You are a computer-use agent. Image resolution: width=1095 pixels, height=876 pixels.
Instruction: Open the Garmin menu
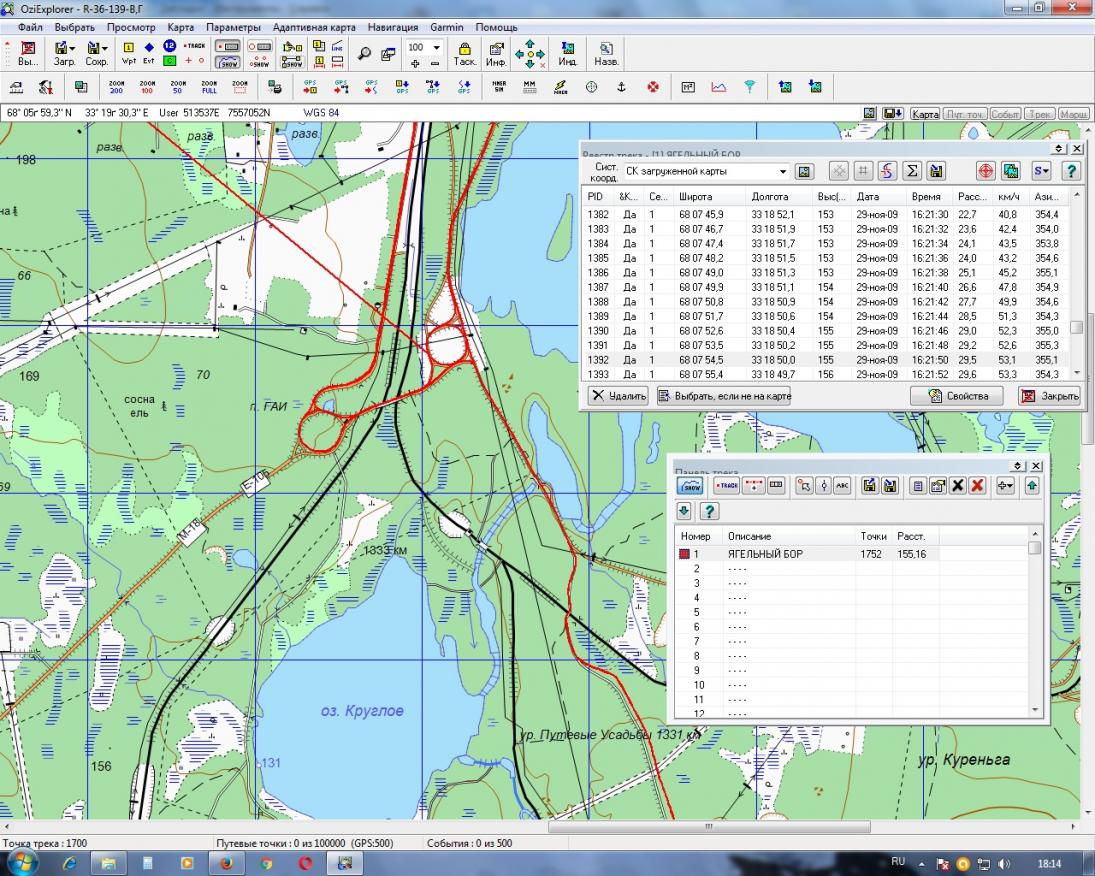pyautogui.click(x=447, y=27)
